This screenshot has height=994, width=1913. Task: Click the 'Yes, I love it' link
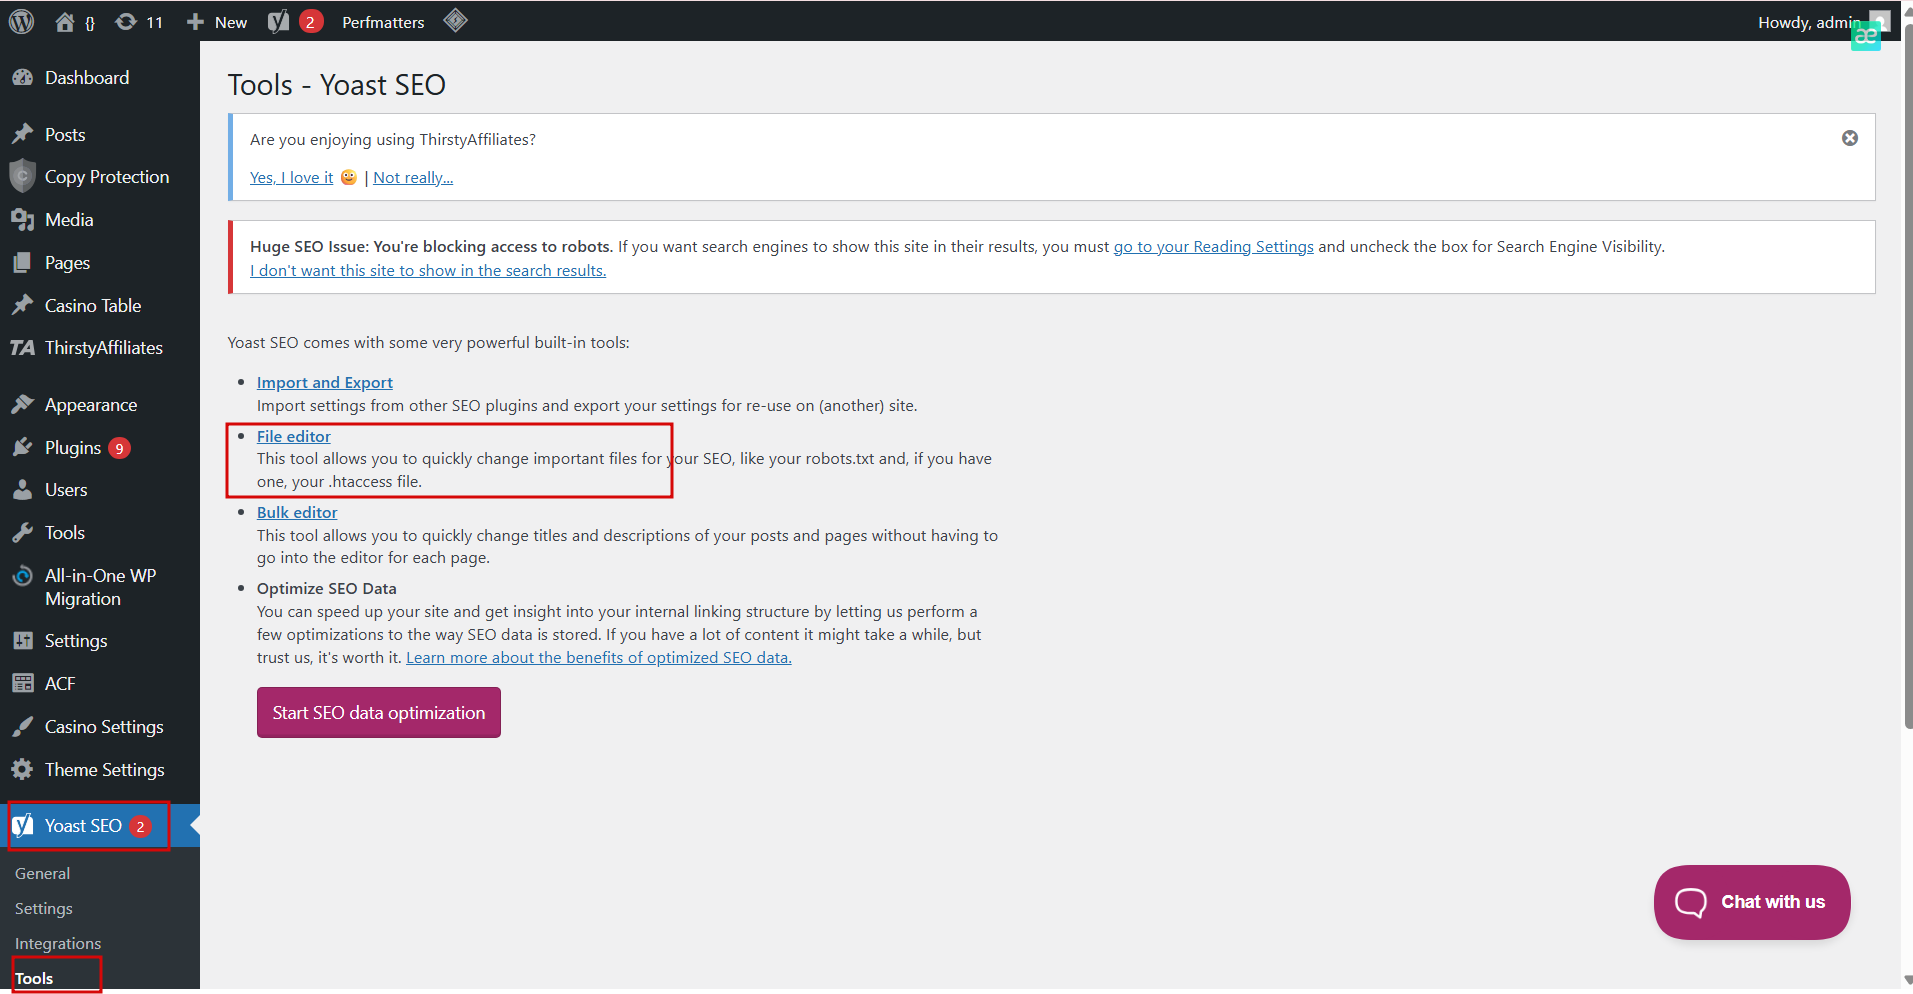[292, 177]
